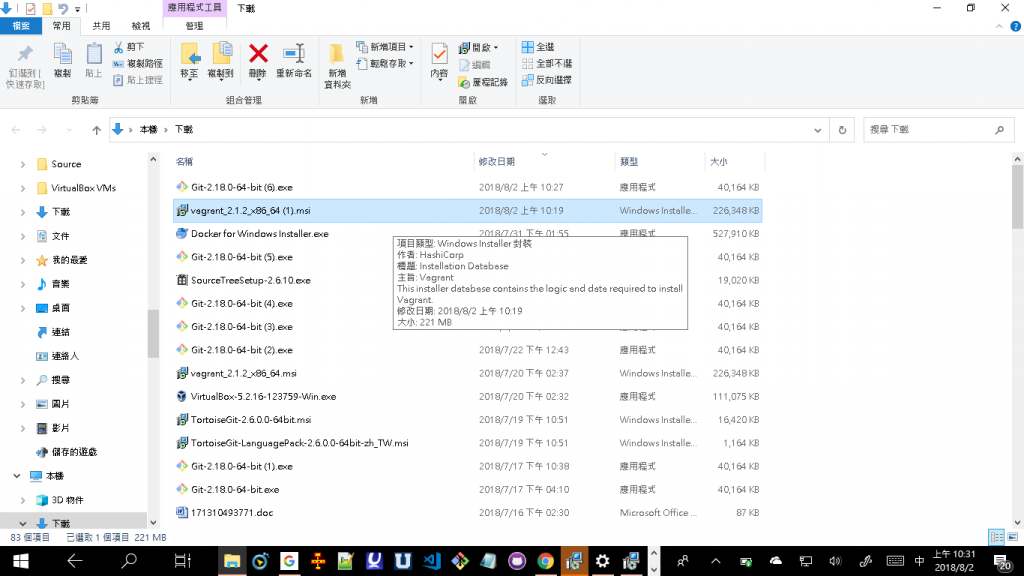Viewport: 1024px width, 576px height.
Task: Open the Easy access (輕鬆存取) dropdown
Action: click(x=385, y=63)
